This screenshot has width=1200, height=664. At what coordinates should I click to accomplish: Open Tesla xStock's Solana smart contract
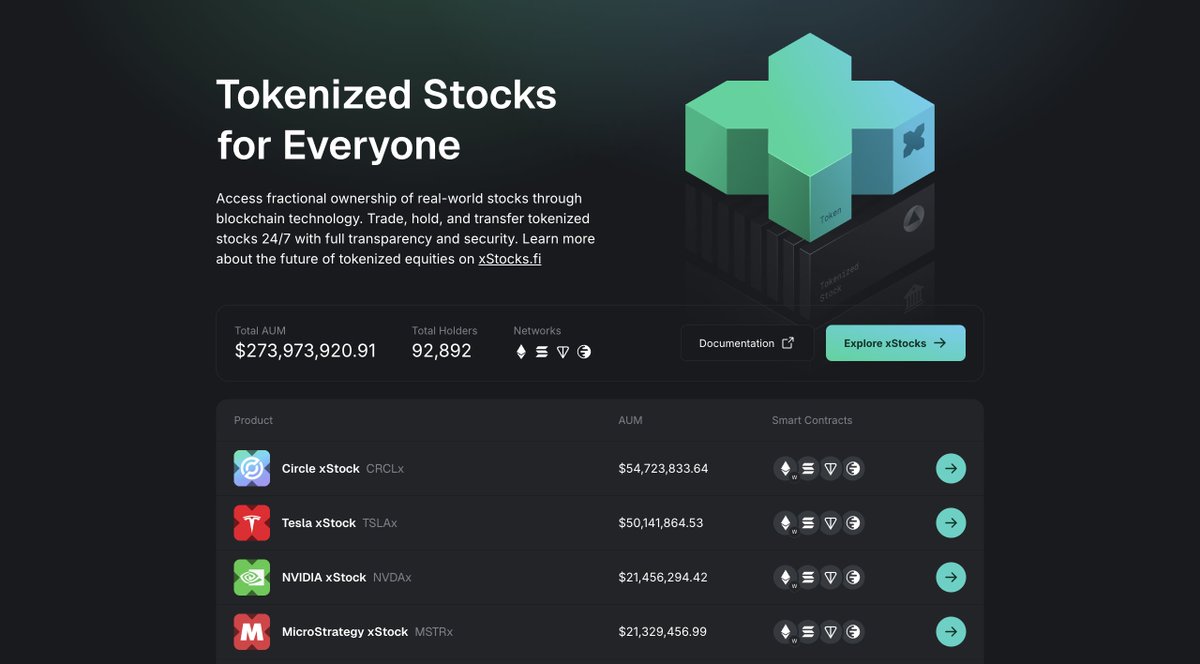point(808,522)
